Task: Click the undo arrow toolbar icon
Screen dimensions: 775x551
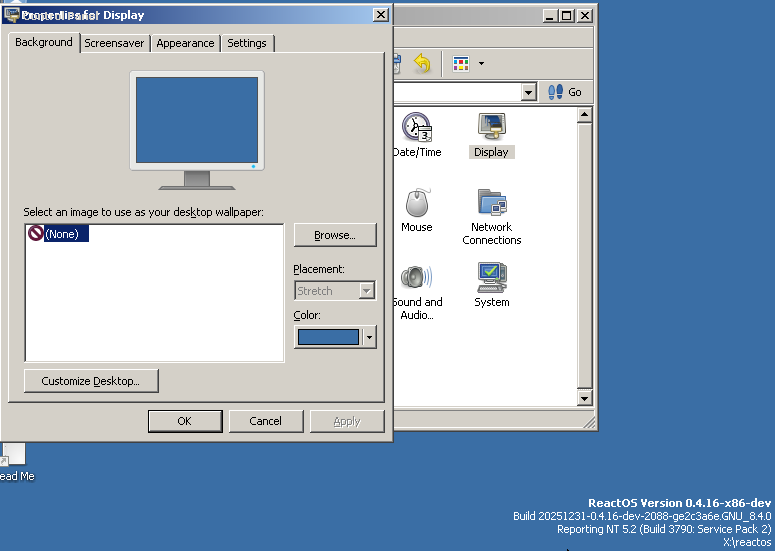Action: tap(422, 63)
